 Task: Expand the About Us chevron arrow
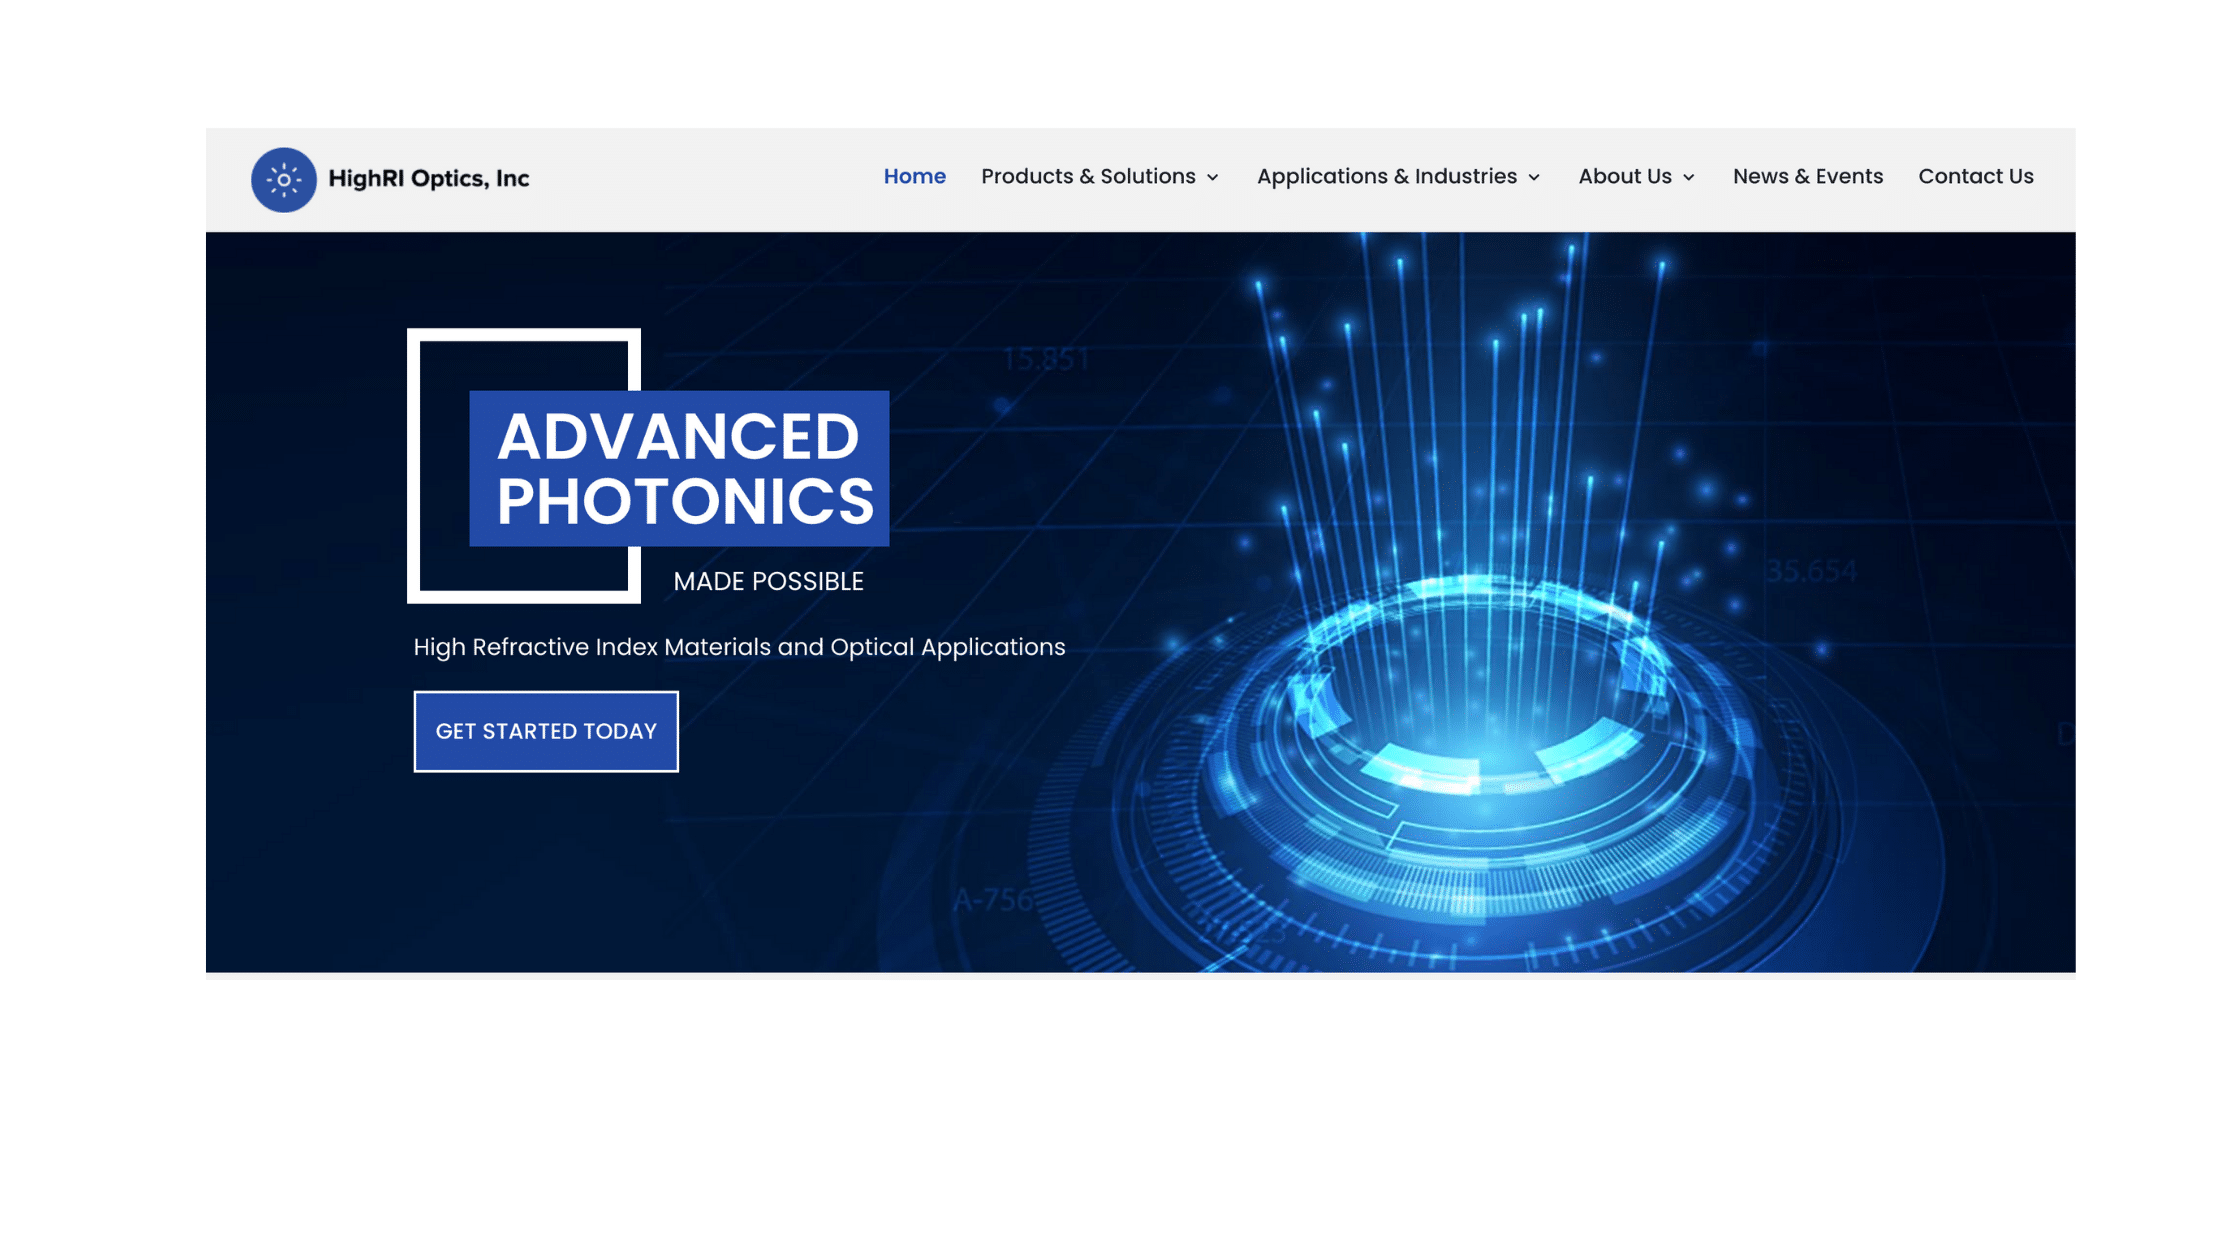point(1689,178)
